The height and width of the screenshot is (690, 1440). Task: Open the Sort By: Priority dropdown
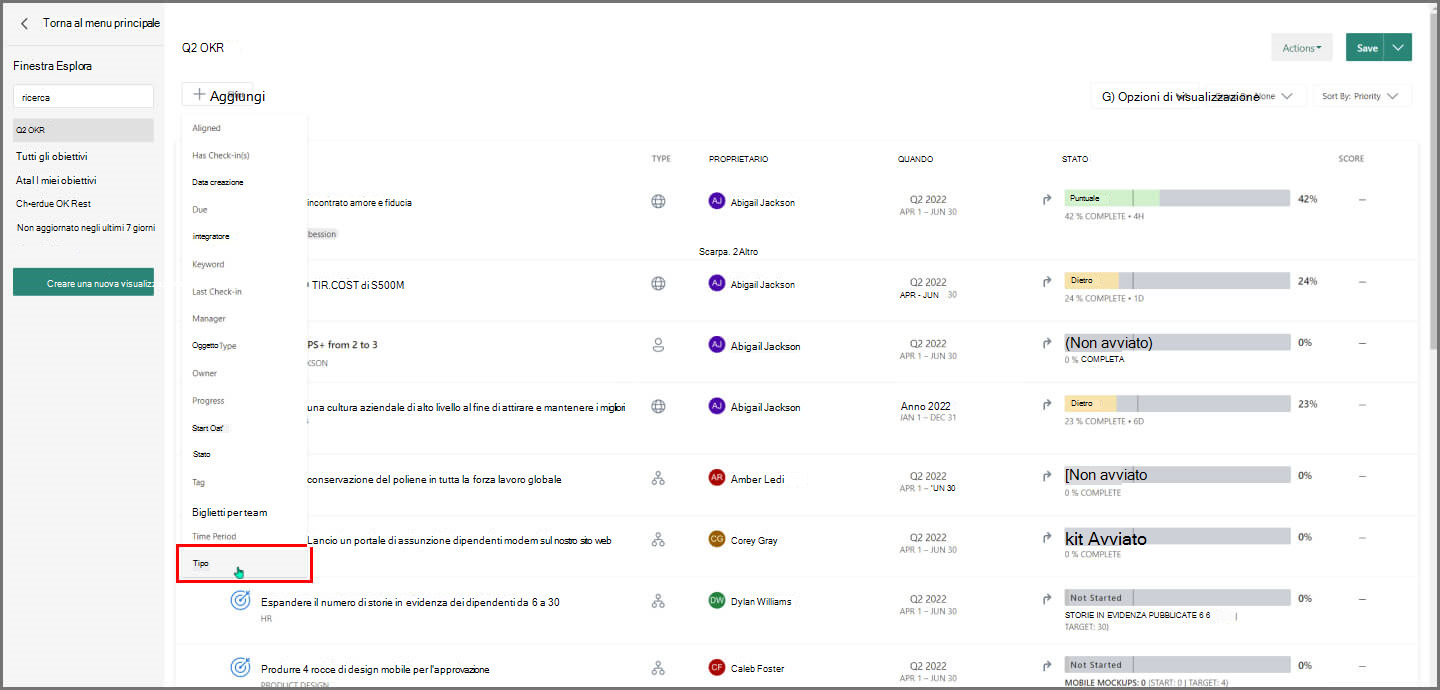coord(1361,96)
